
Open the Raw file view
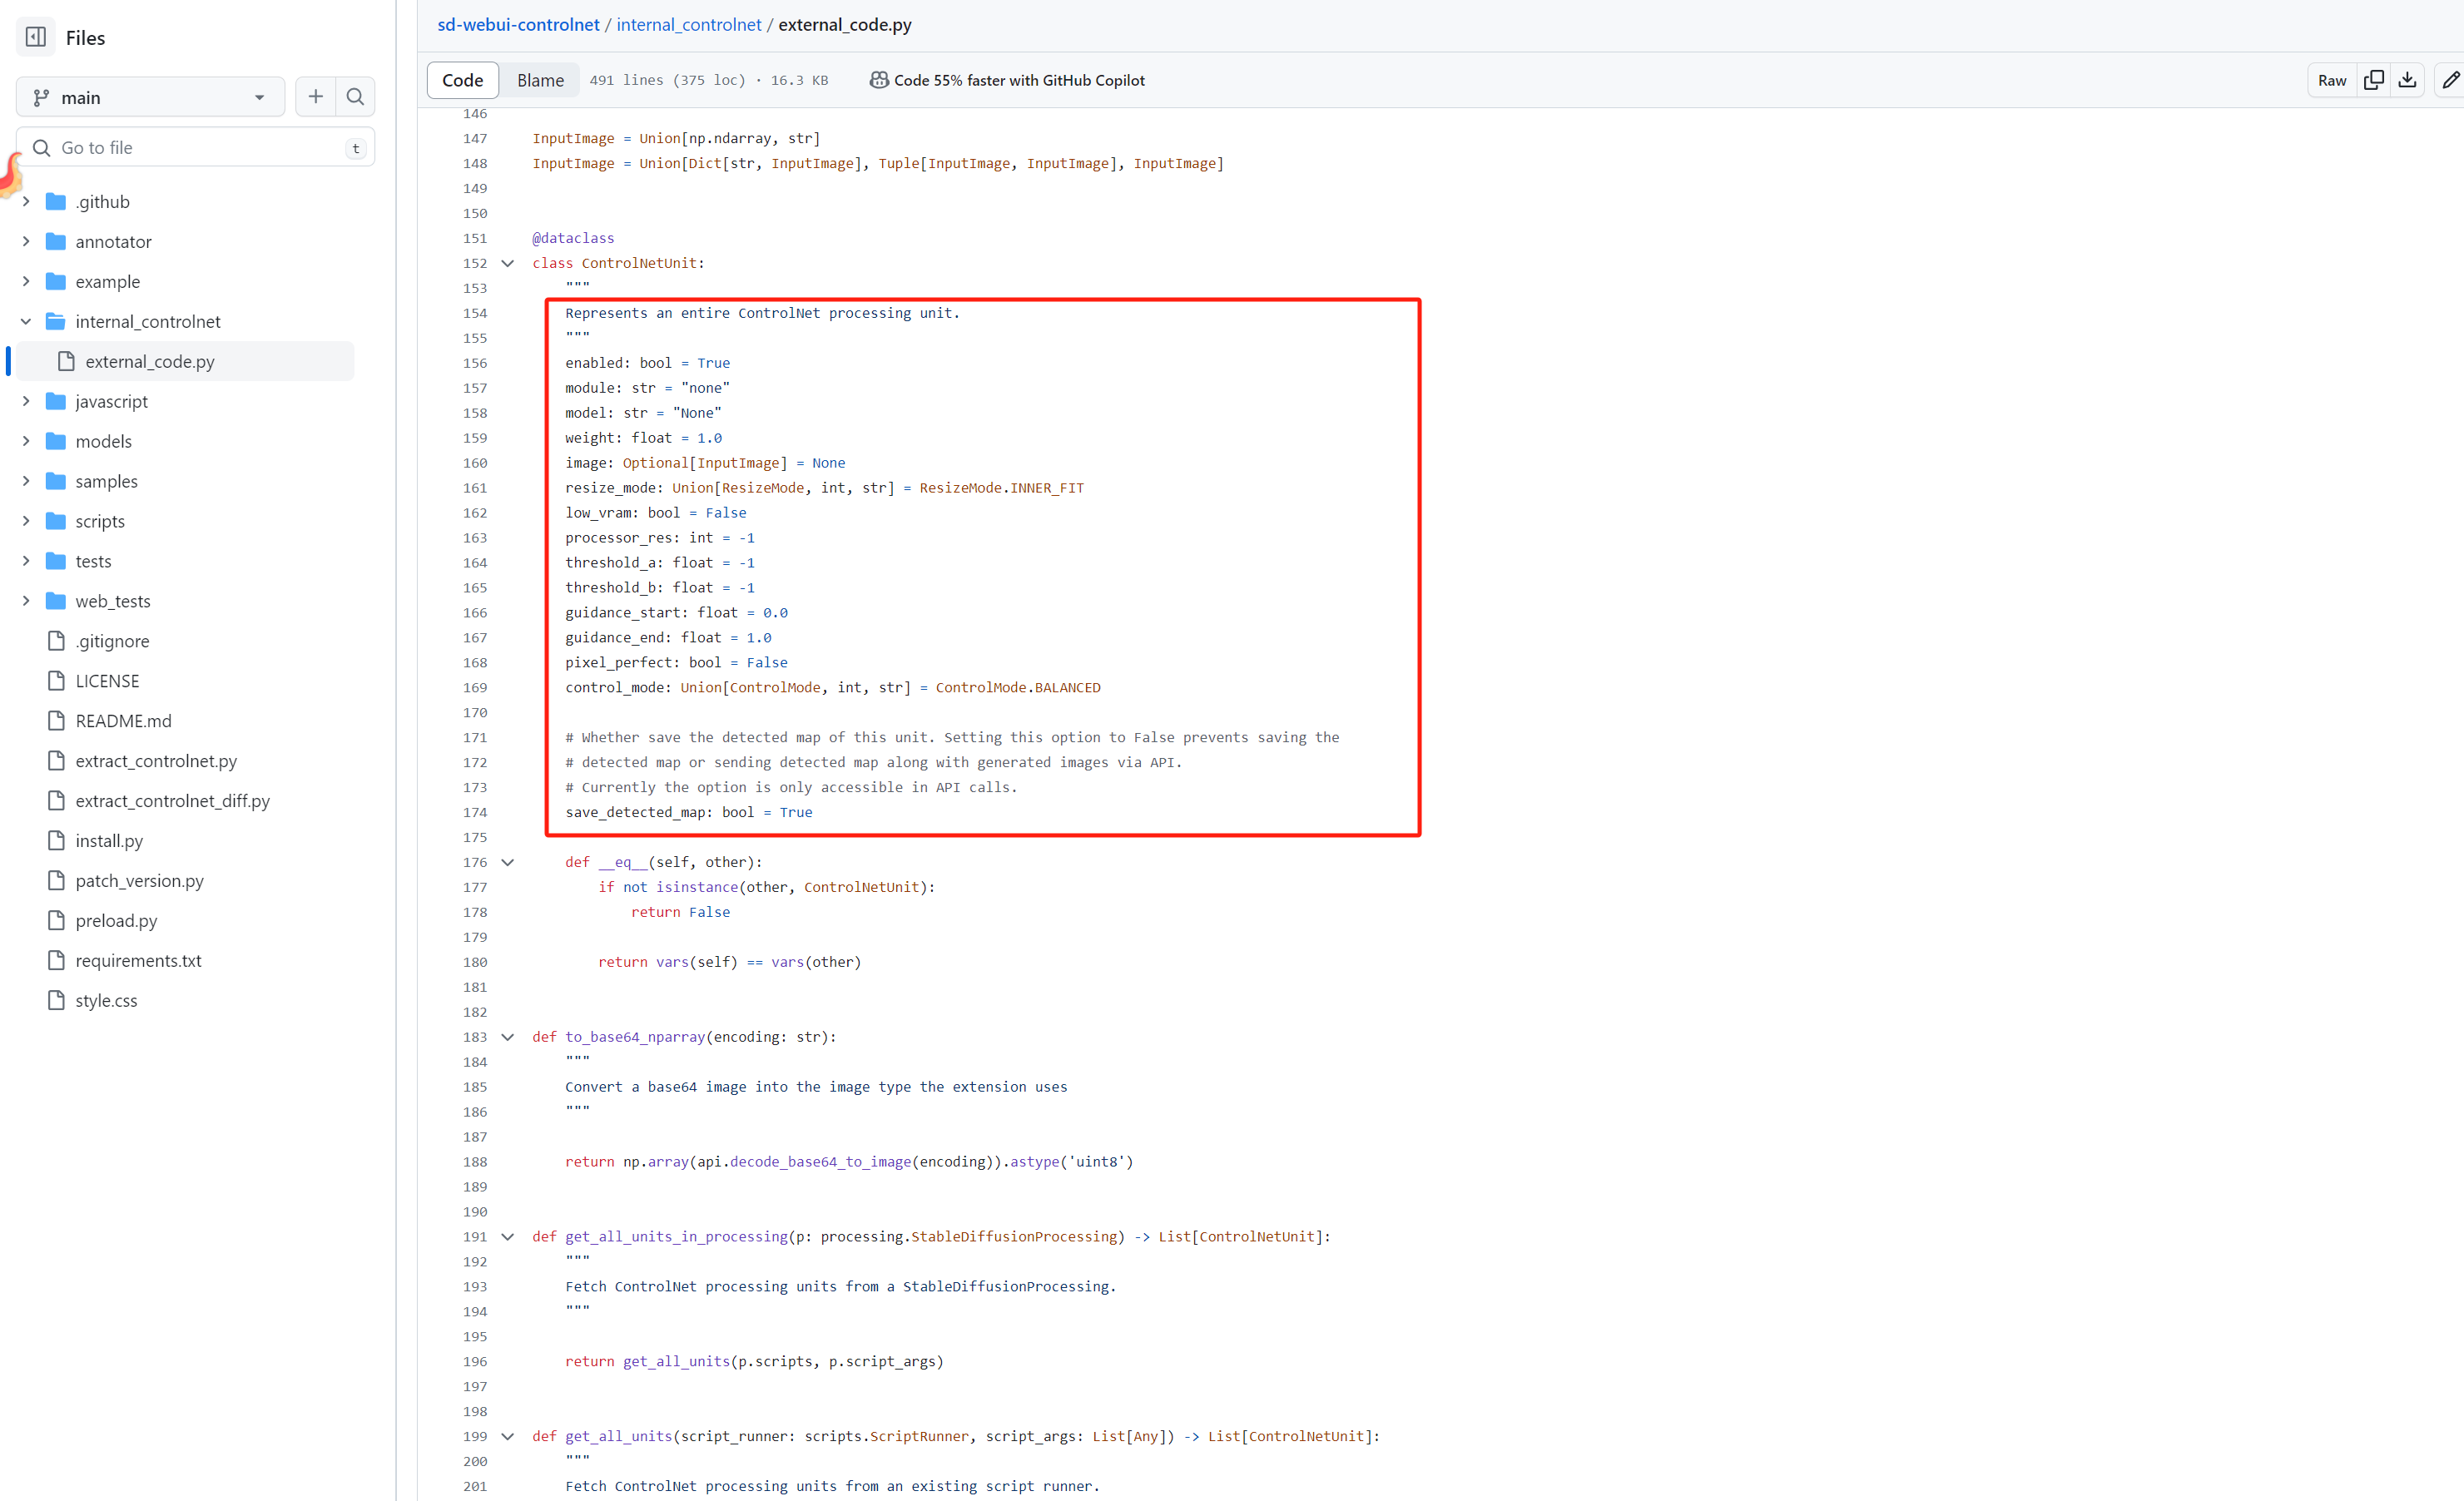(2331, 80)
